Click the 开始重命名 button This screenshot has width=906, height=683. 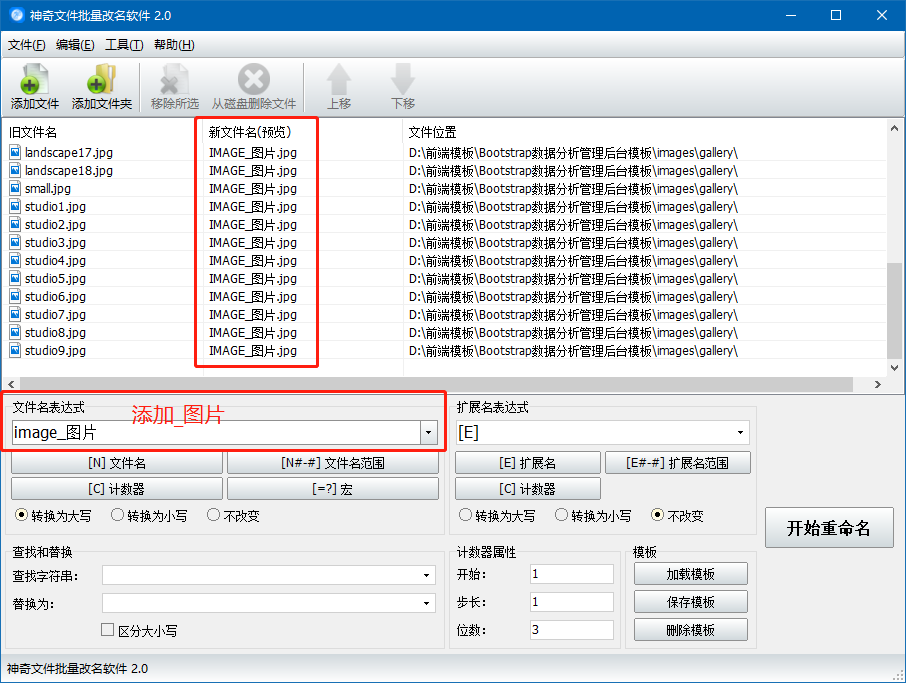coord(831,528)
